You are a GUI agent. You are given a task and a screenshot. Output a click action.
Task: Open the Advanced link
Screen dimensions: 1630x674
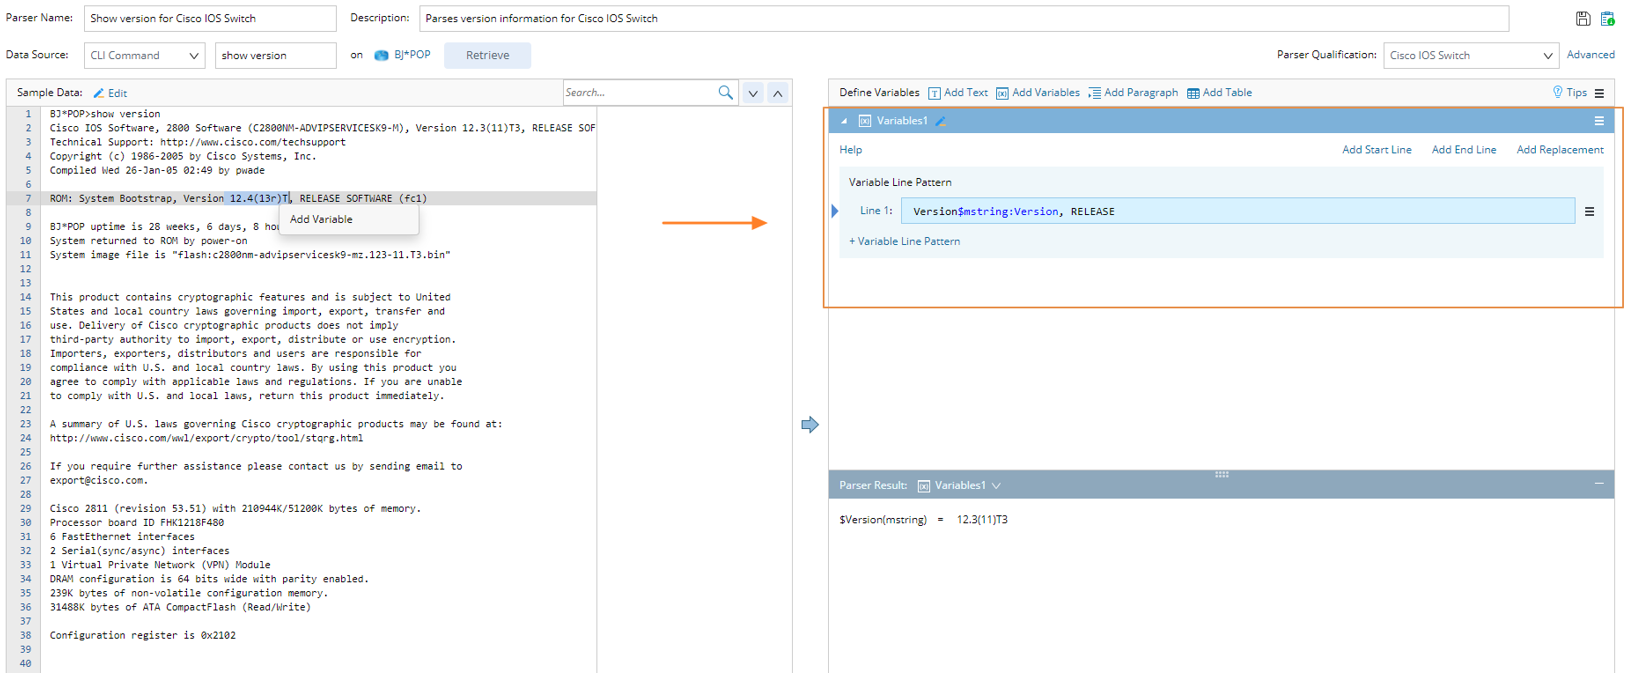[1590, 55]
